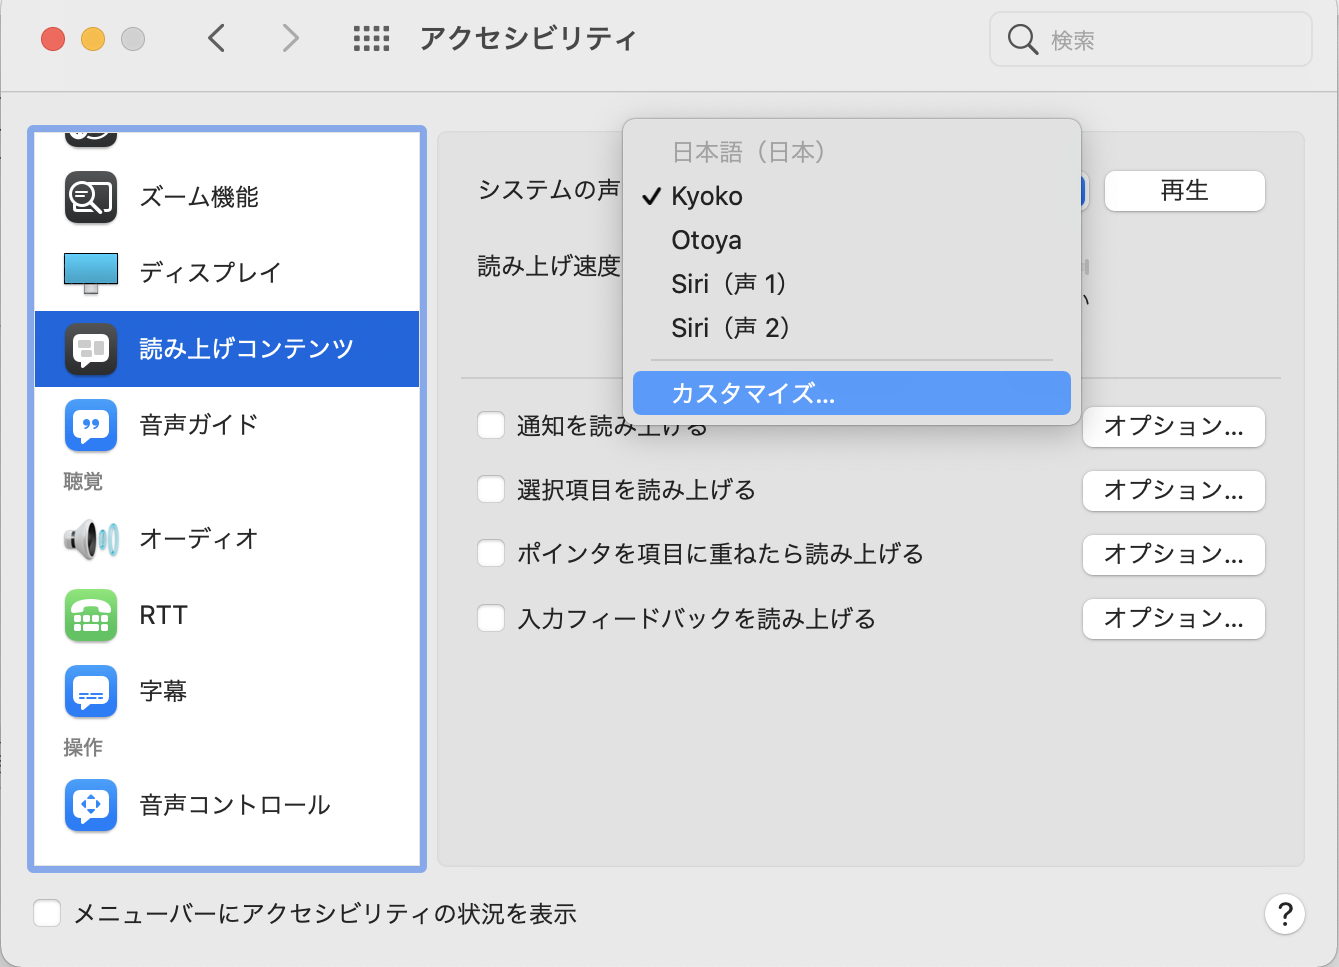The width and height of the screenshot is (1339, 967).
Task: Open オプション... for 選択項目を読み上げる
Action: [1173, 490]
